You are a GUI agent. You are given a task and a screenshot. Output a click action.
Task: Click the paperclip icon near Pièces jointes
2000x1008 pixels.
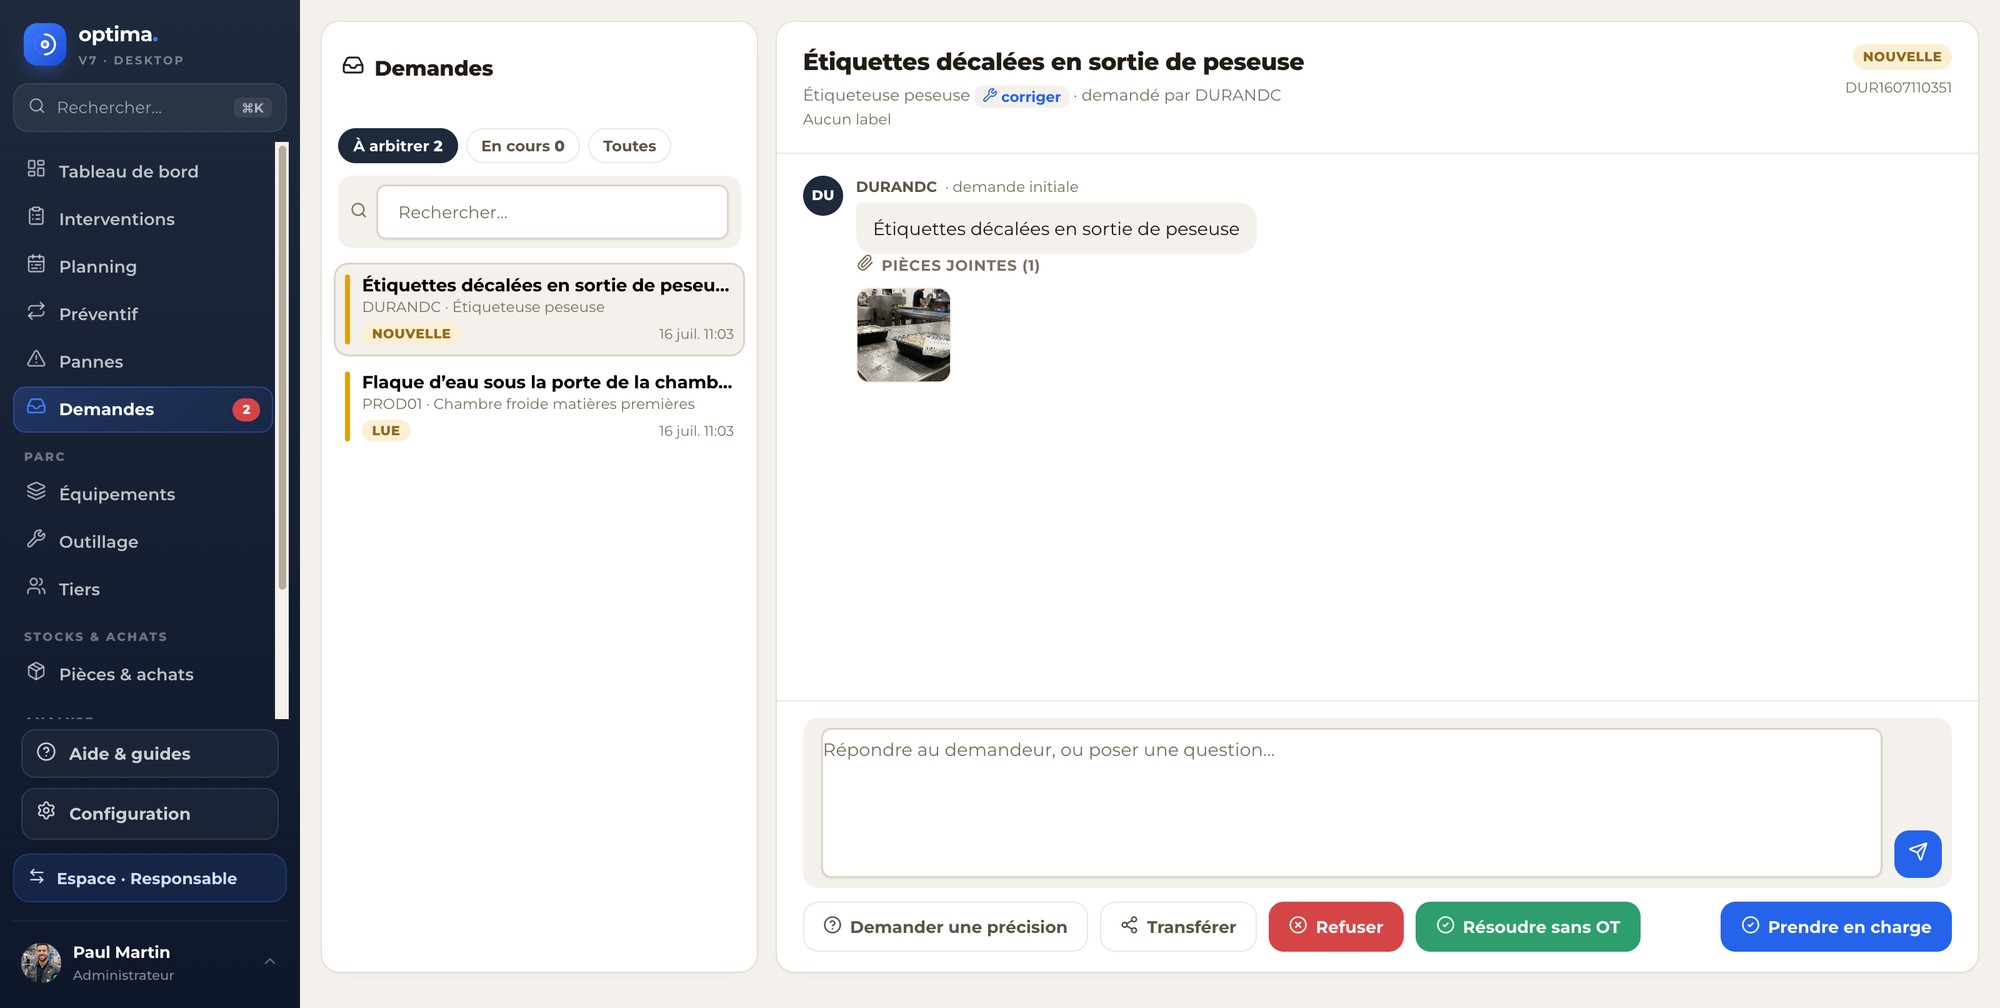[866, 264]
